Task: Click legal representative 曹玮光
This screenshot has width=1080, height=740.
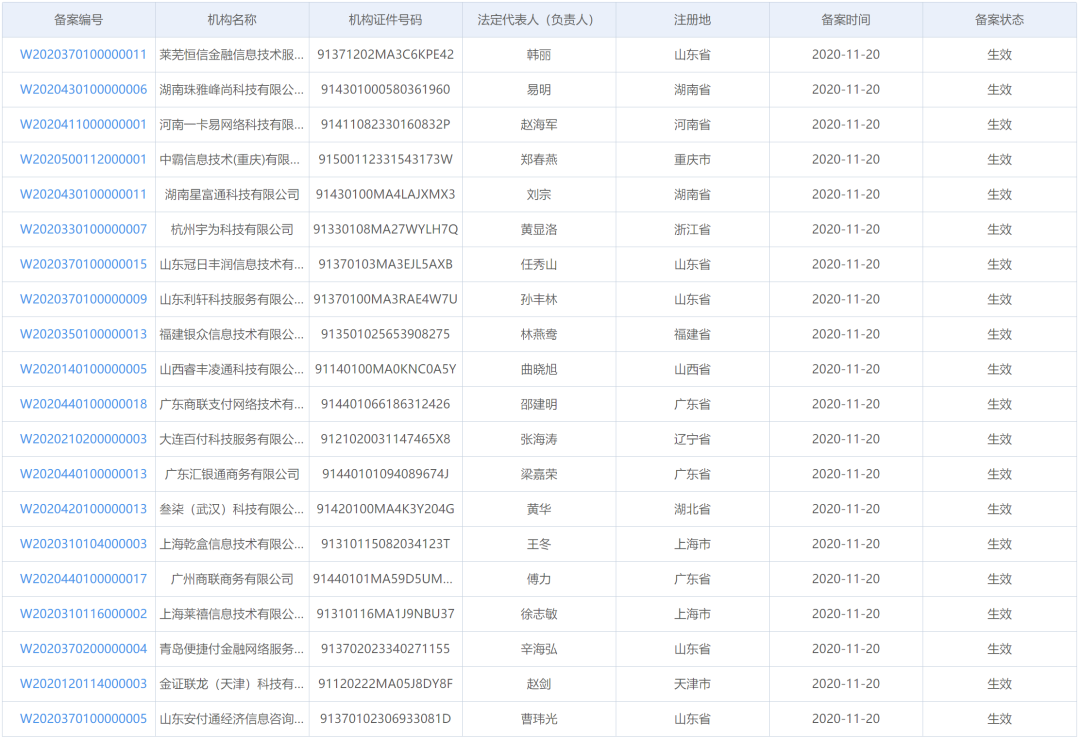Action: (x=539, y=719)
